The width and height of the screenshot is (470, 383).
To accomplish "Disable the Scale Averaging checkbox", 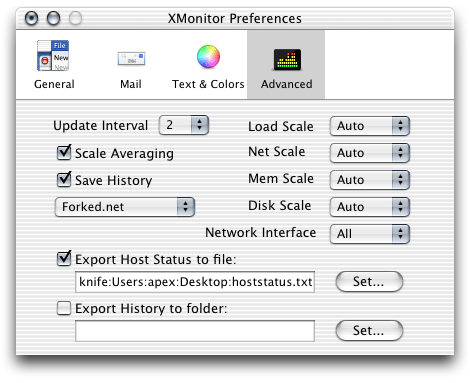I will tap(64, 153).
